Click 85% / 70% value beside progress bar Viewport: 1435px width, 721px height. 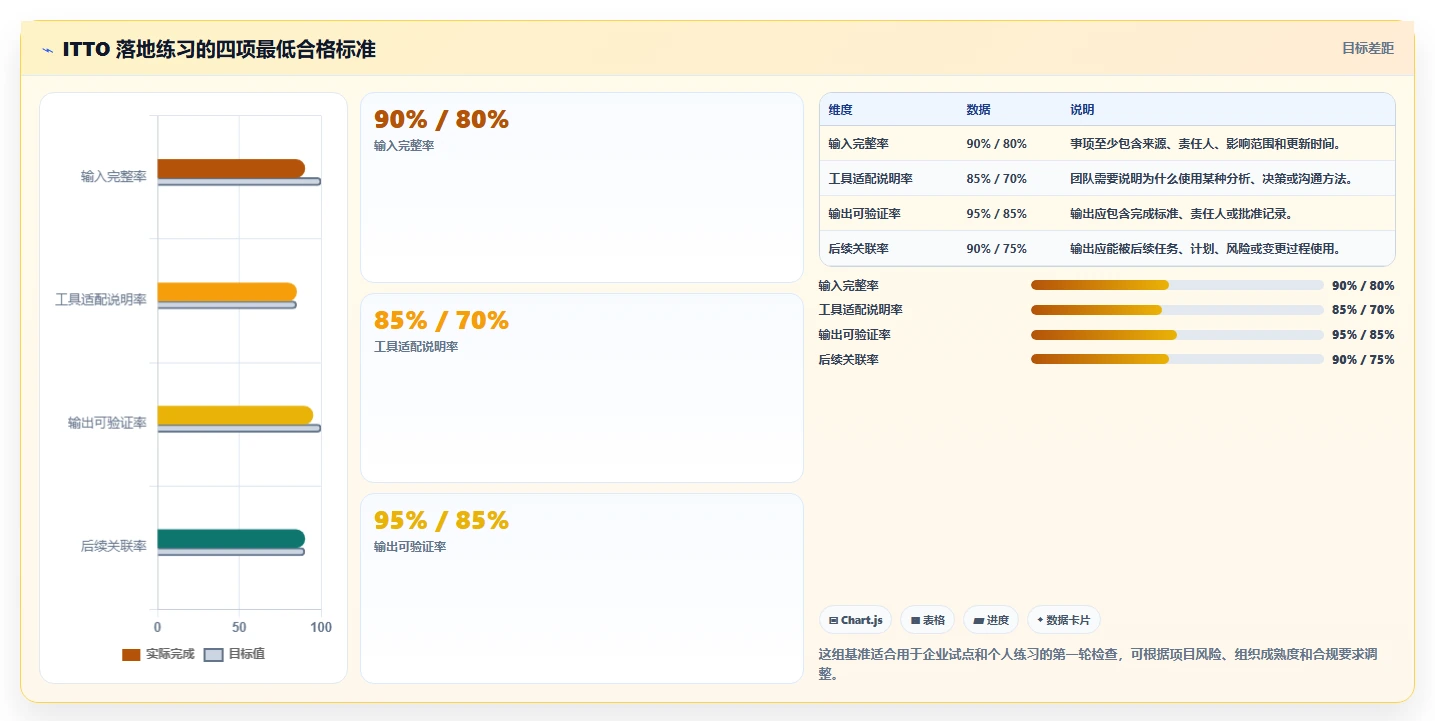point(1363,310)
